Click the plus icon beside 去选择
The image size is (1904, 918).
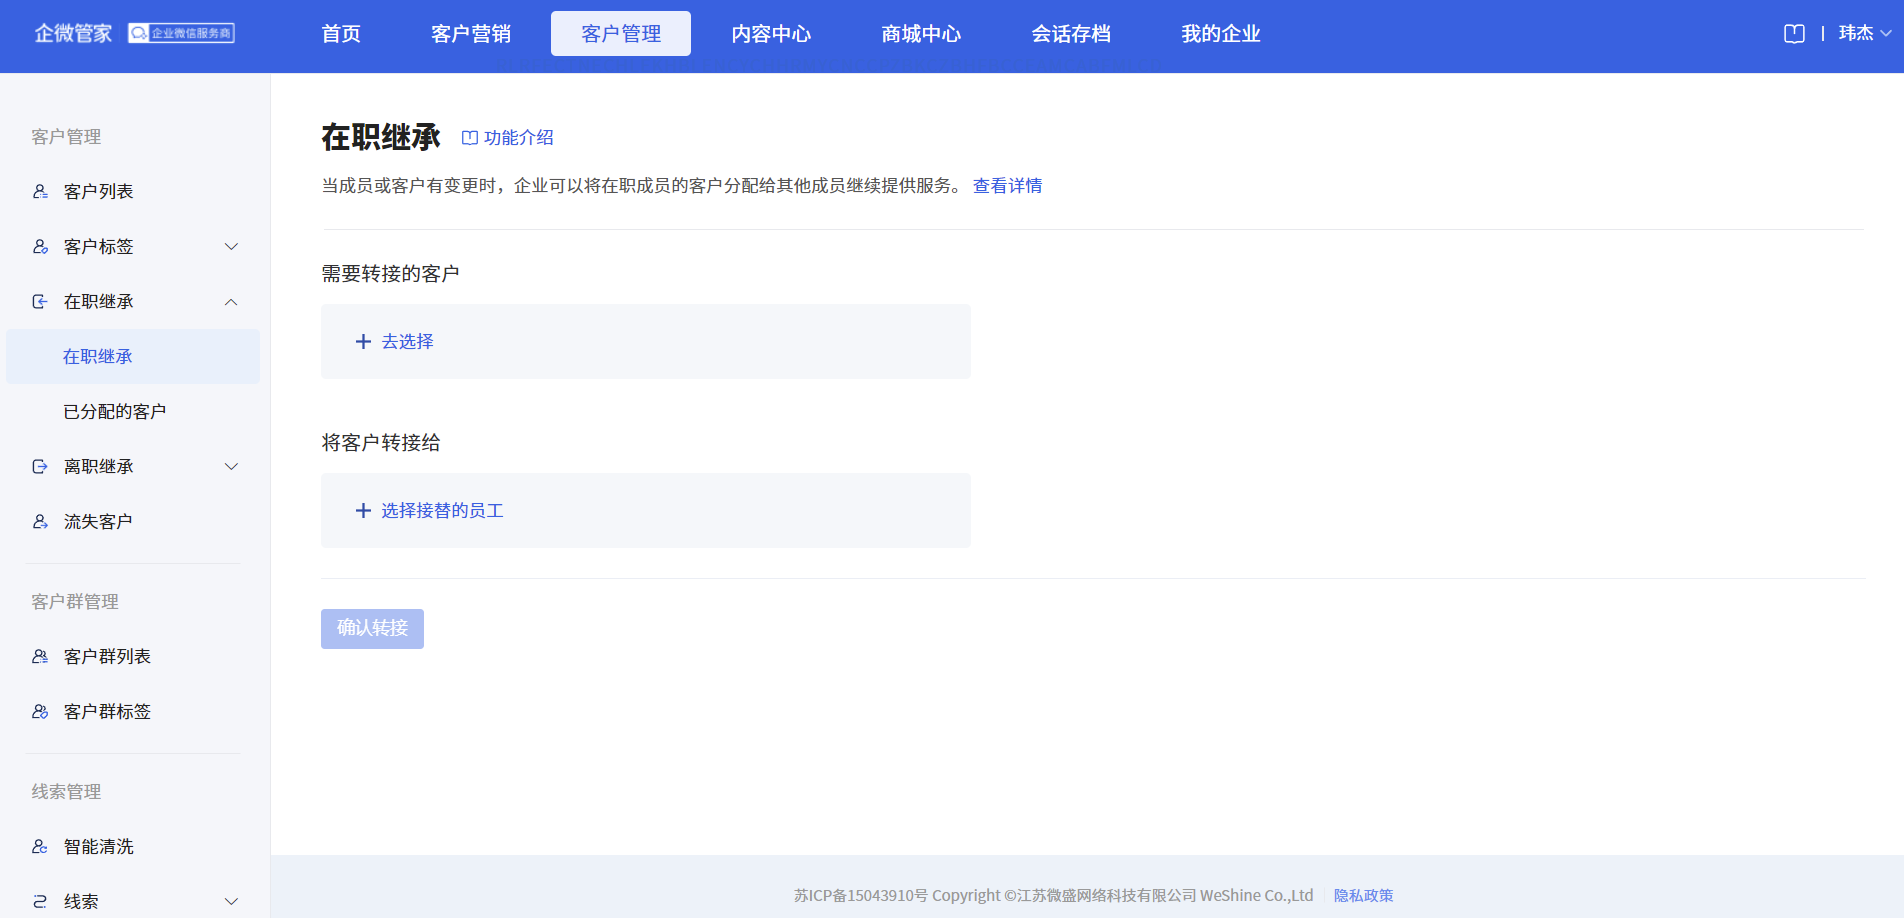[x=363, y=342]
